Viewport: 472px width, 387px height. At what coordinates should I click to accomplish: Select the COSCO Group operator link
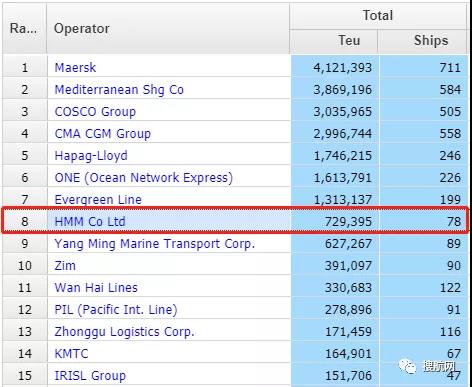click(95, 112)
